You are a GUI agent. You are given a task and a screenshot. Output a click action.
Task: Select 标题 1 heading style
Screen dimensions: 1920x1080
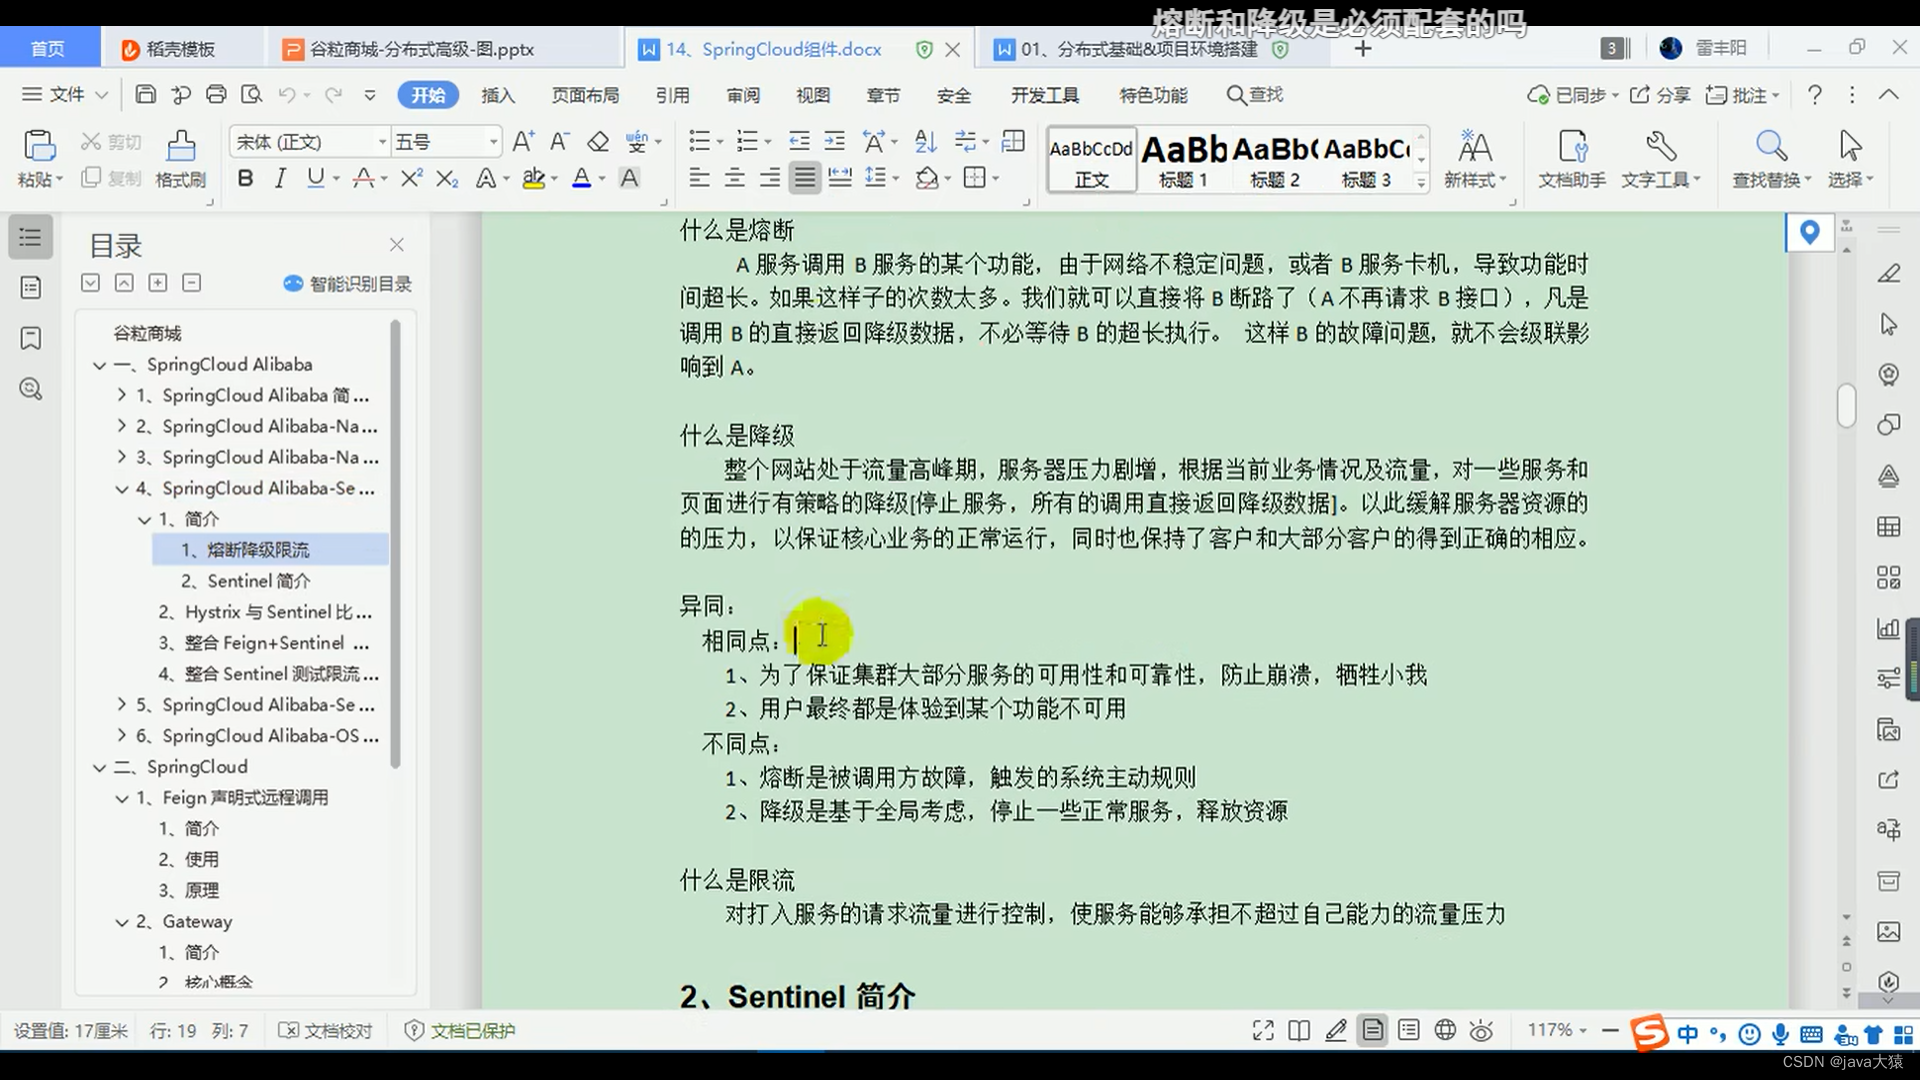tap(1183, 160)
